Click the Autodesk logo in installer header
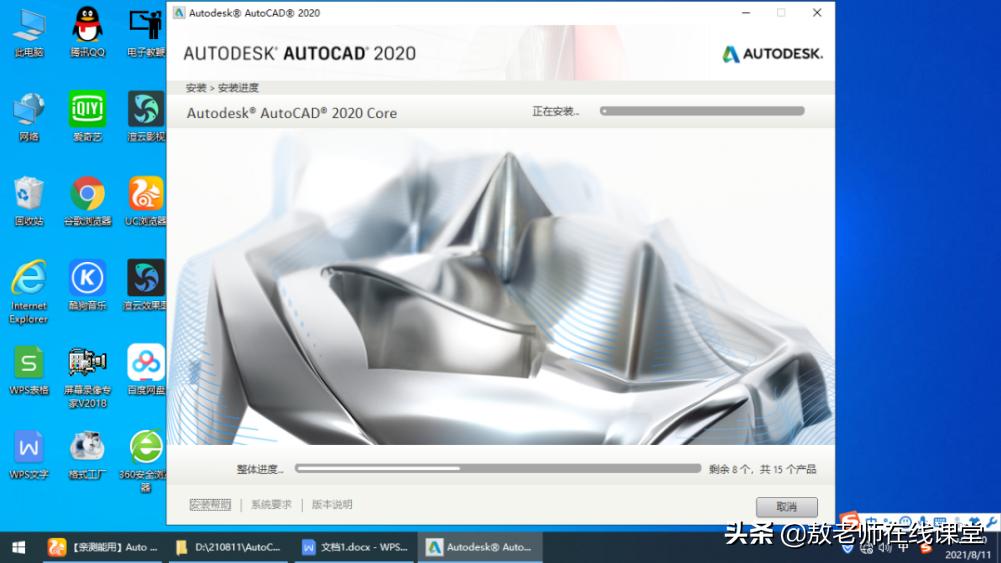The height and width of the screenshot is (563, 1001). point(772,54)
